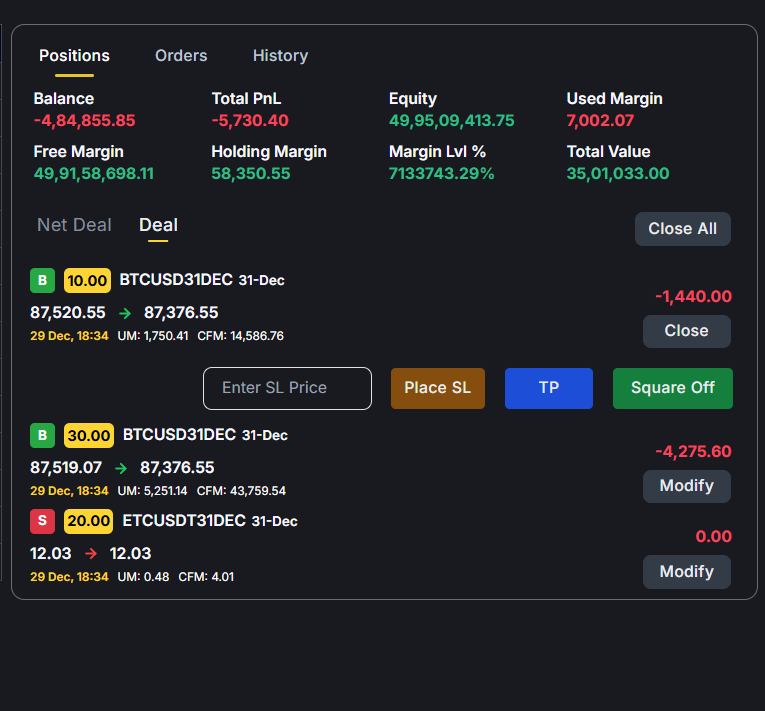This screenshot has width=765, height=711.
Task: Click the red S badge on ETCUSDT31DEC
Action: click(42, 521)
